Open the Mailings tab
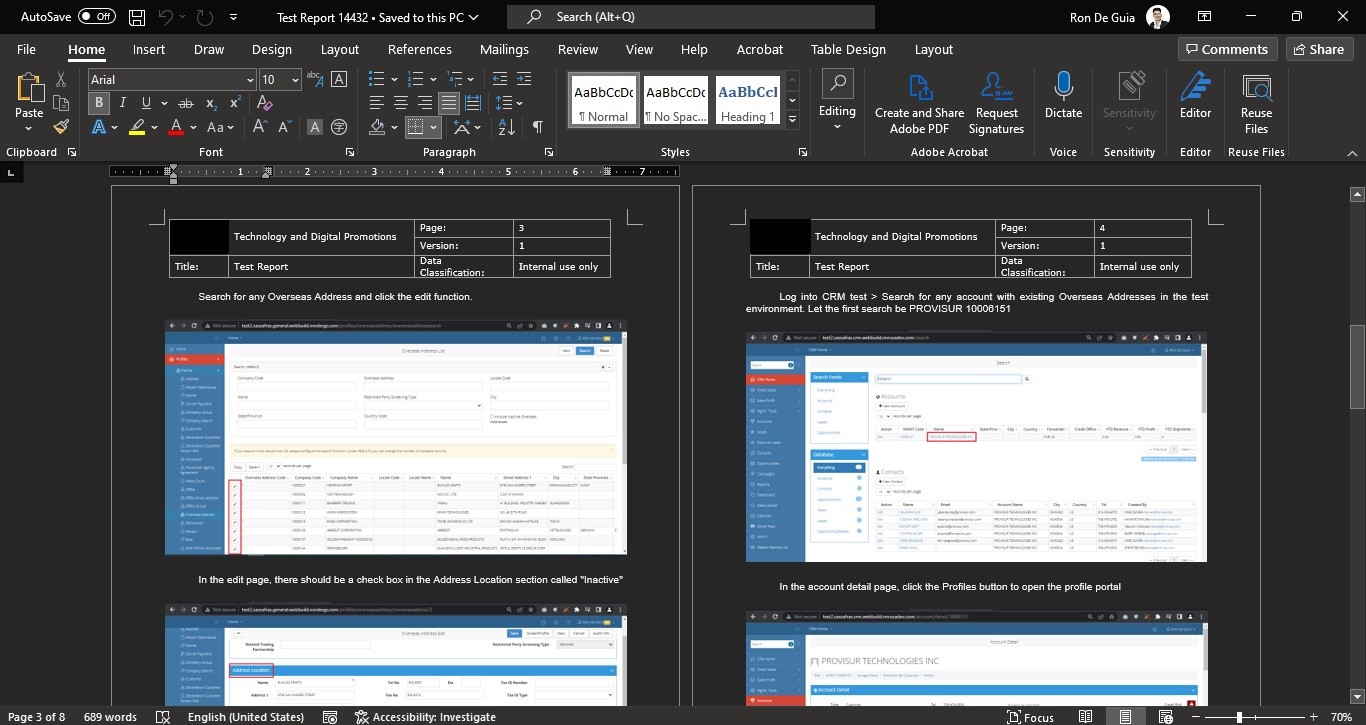The width and height of the screenshot is (1366, 725). [x=504, y=49]
